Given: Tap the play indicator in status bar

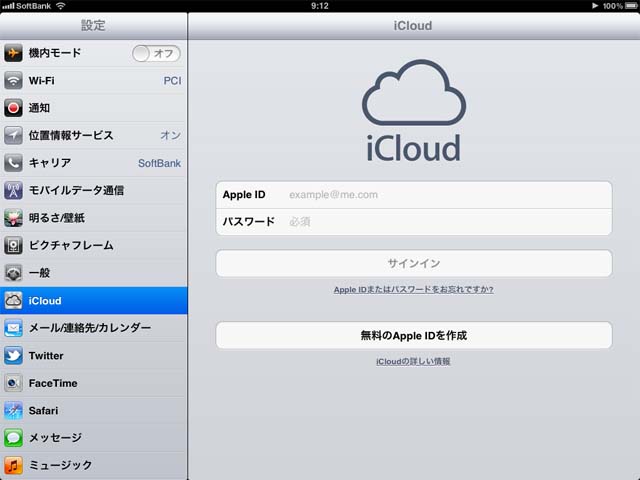Looking at the screenshot, I should pos(595,6).
